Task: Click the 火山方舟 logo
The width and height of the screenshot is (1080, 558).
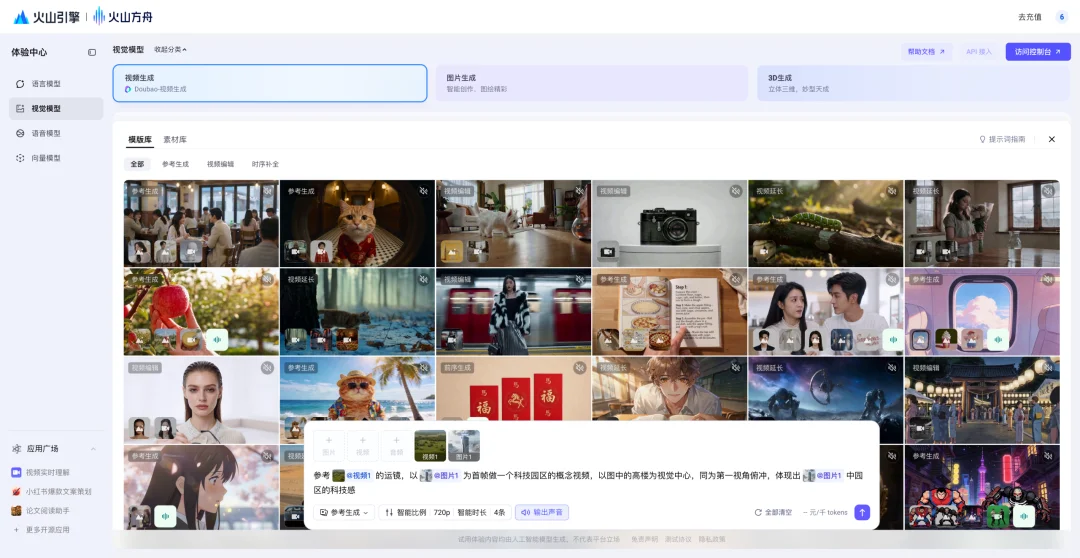Action: coord(123,17)
